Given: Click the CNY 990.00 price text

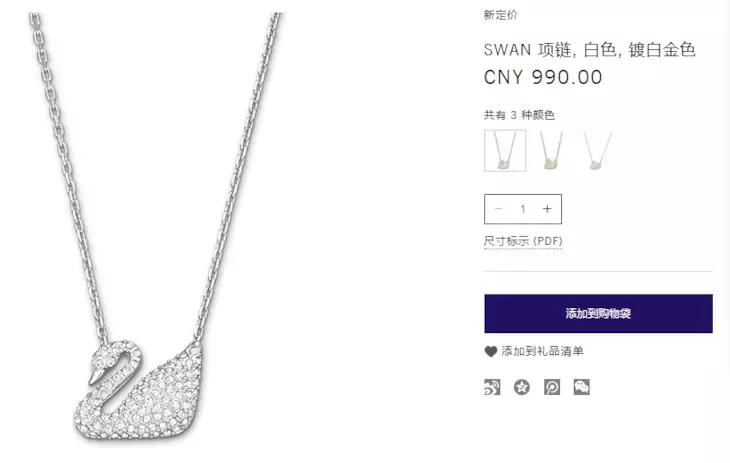Looking at the screenshot, I should [x=543, y=77].
